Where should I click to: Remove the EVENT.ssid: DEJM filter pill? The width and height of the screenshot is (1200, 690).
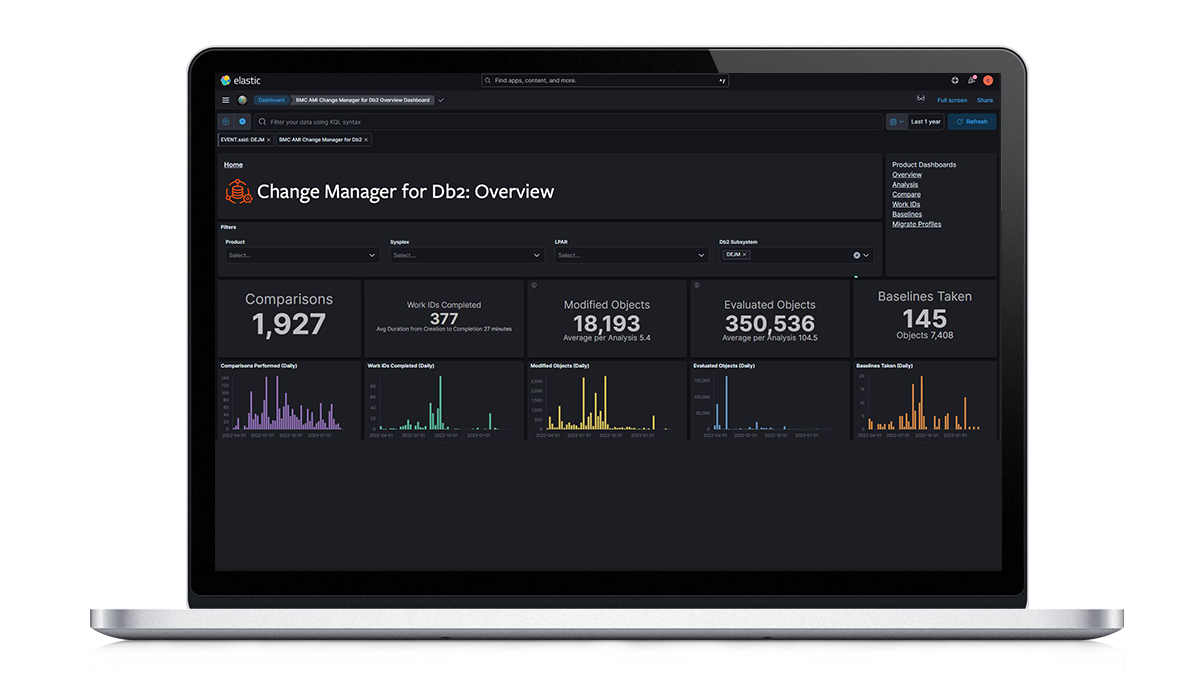pos(268,140)
